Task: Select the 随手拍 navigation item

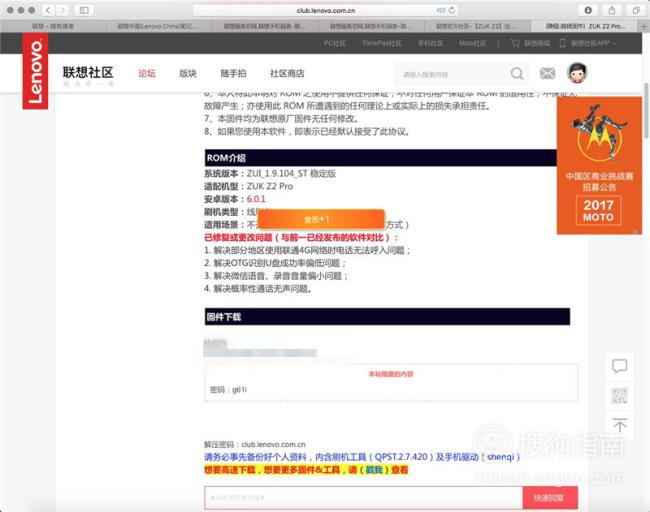Action: coord(233,73)
